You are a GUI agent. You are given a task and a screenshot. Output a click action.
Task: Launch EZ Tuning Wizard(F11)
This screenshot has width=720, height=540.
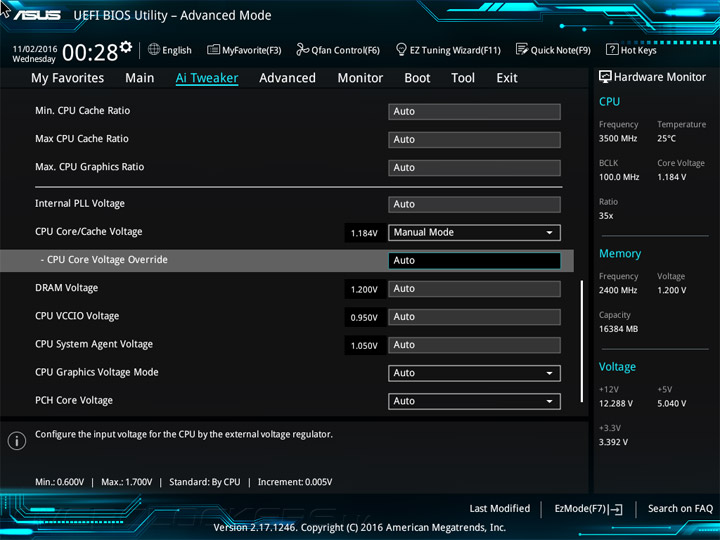tap(448, 50)
